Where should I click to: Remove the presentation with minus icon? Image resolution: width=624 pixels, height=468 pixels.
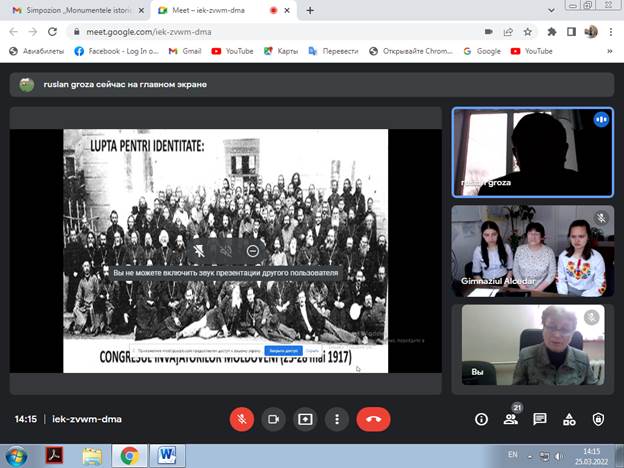253,250
